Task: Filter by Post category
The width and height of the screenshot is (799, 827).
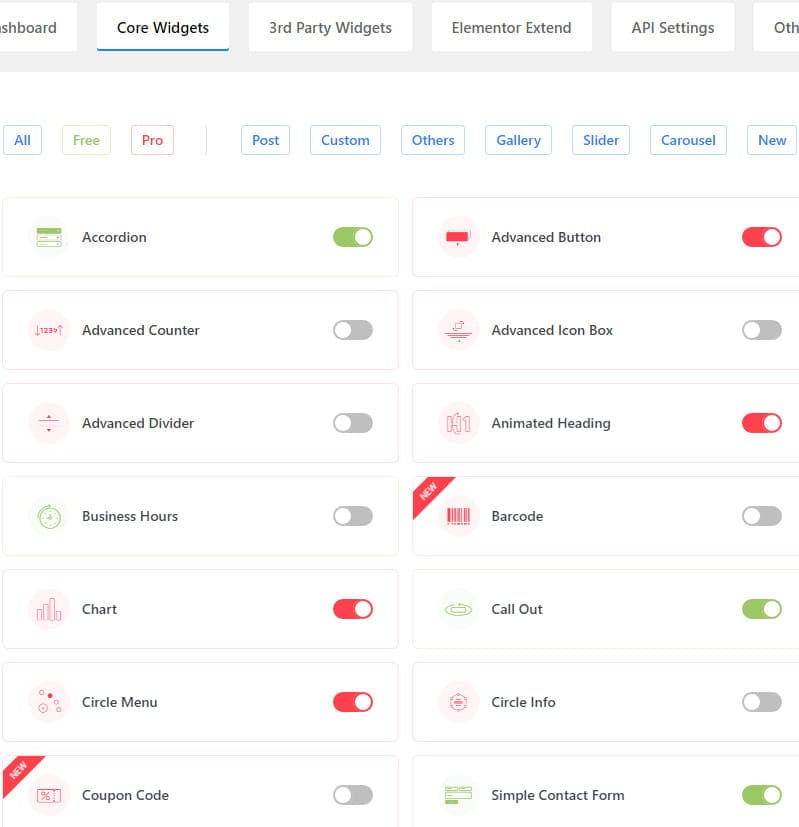Action: (265, 140)
